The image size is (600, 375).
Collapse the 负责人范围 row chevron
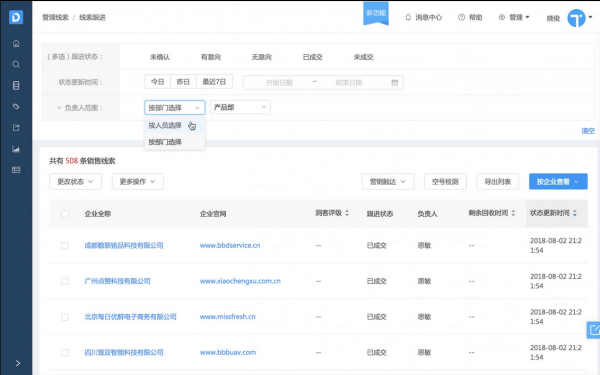pyautogui.click(x=59, y=108)
